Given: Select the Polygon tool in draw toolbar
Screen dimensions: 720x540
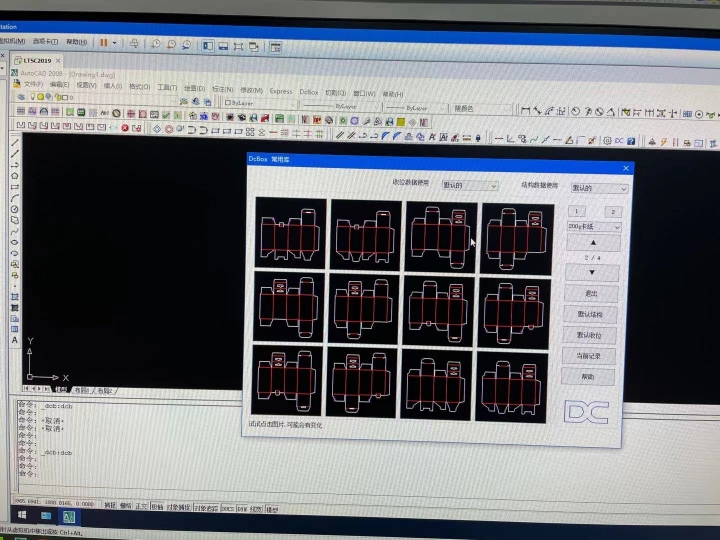Looking at the screenshot, I should [15, 175].
